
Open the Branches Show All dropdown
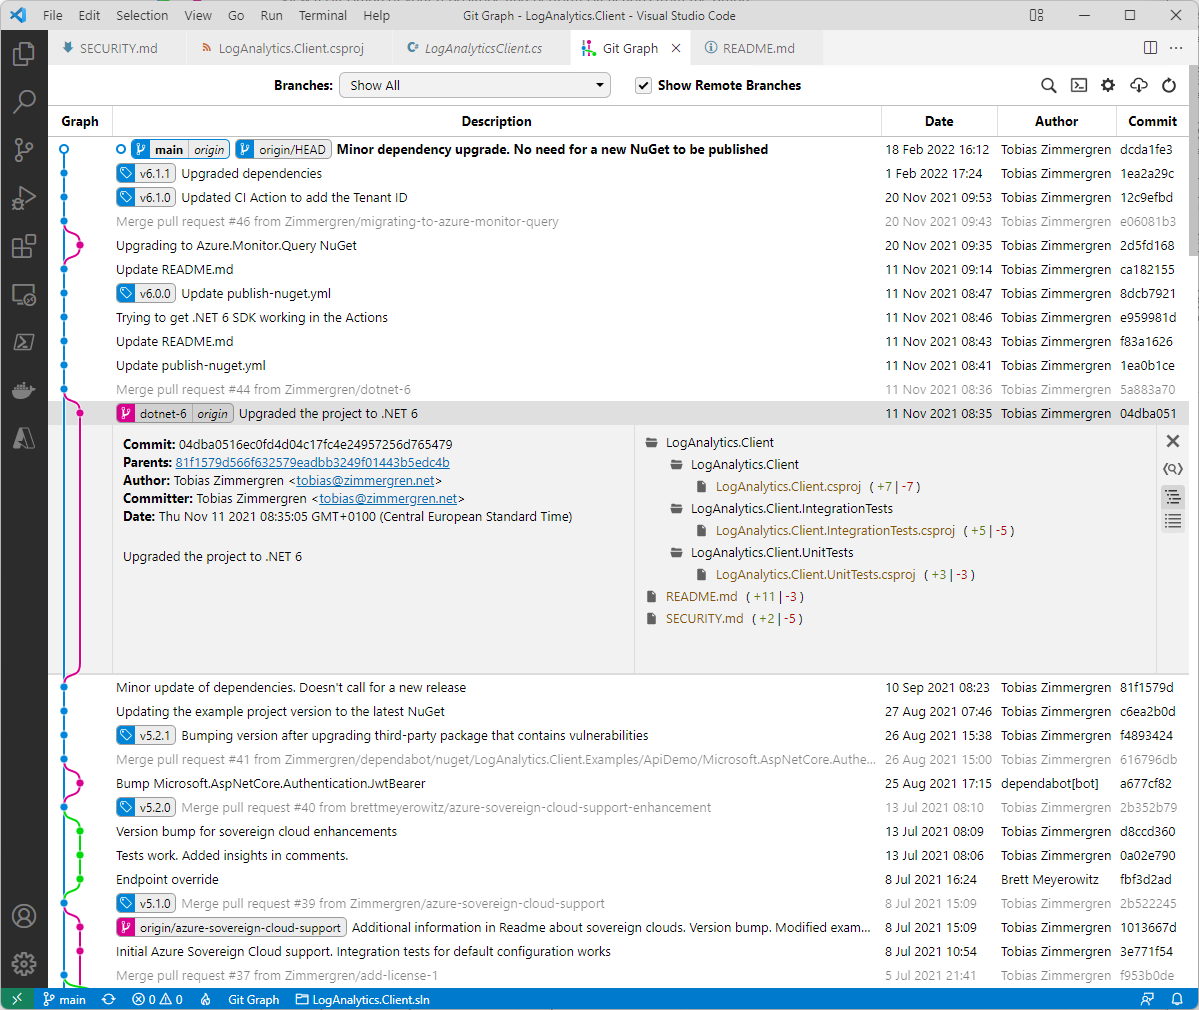[474, 85]
